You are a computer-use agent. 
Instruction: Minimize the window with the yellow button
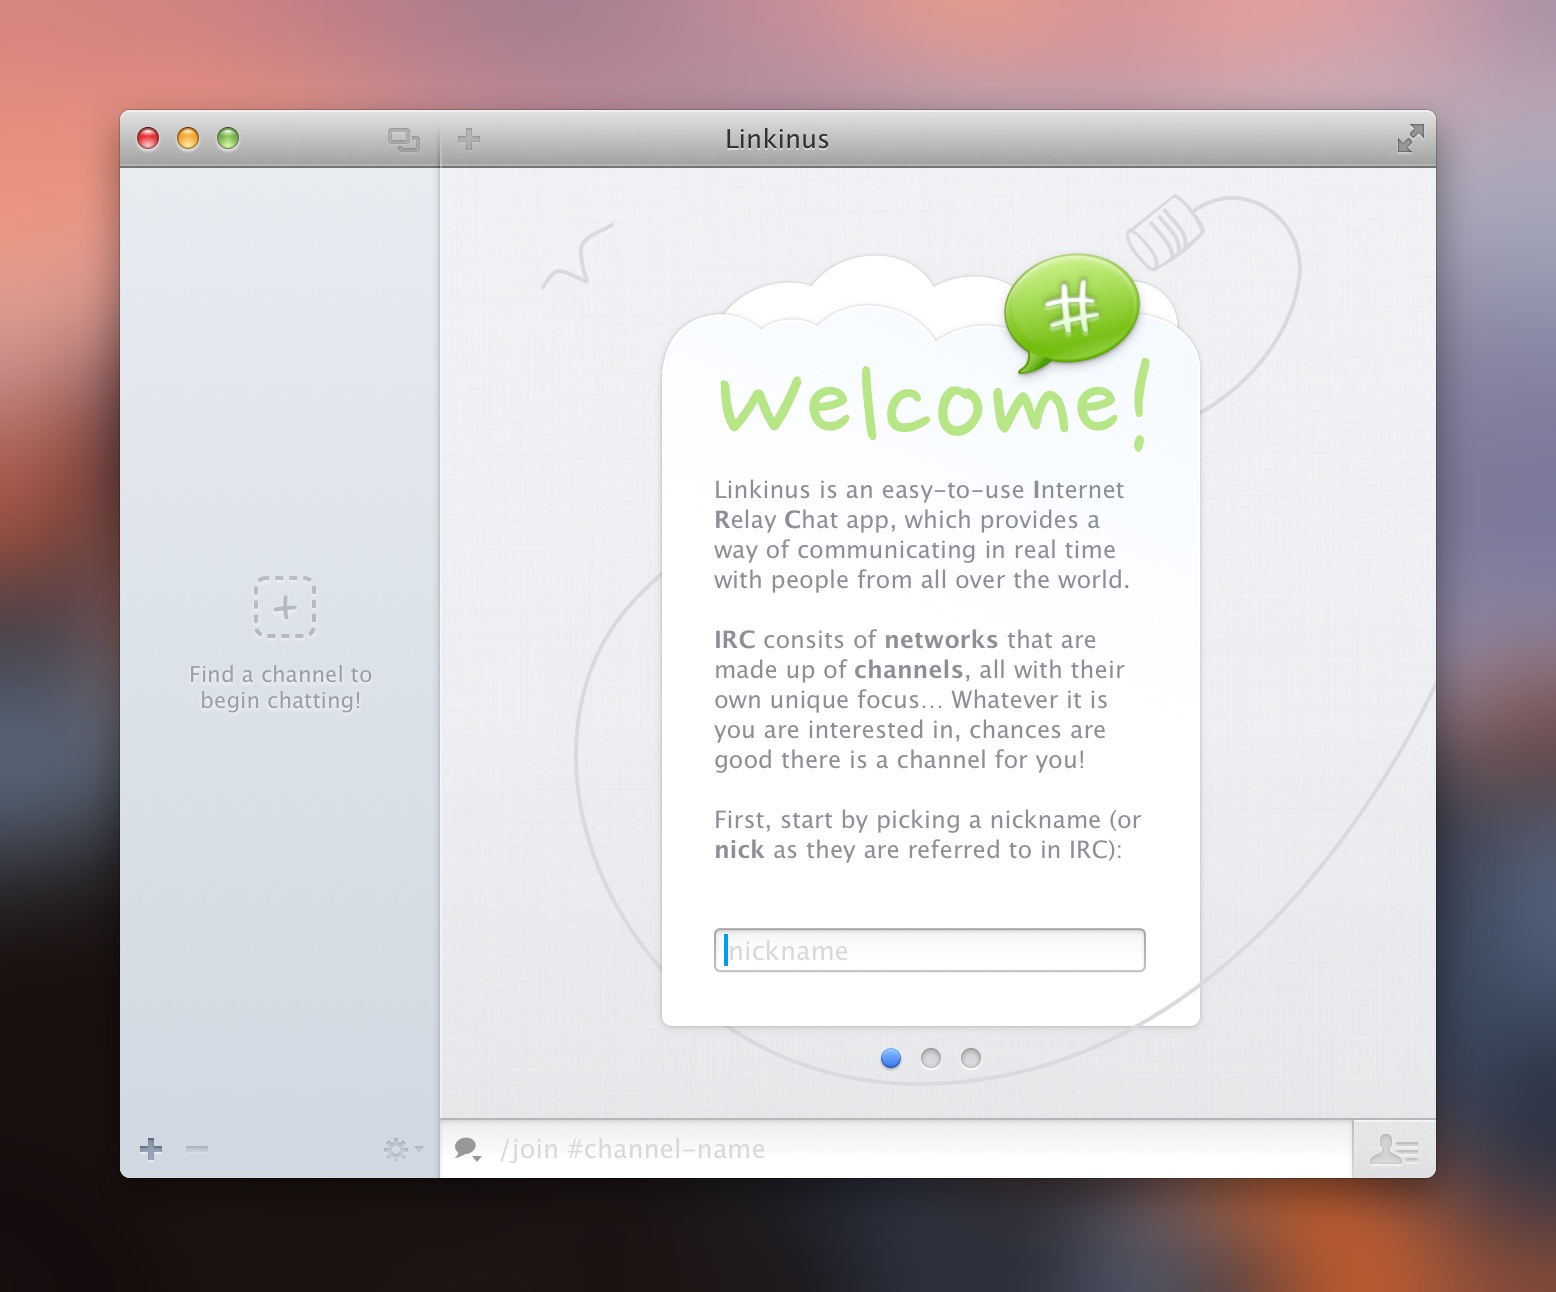[x=188, y=139]
